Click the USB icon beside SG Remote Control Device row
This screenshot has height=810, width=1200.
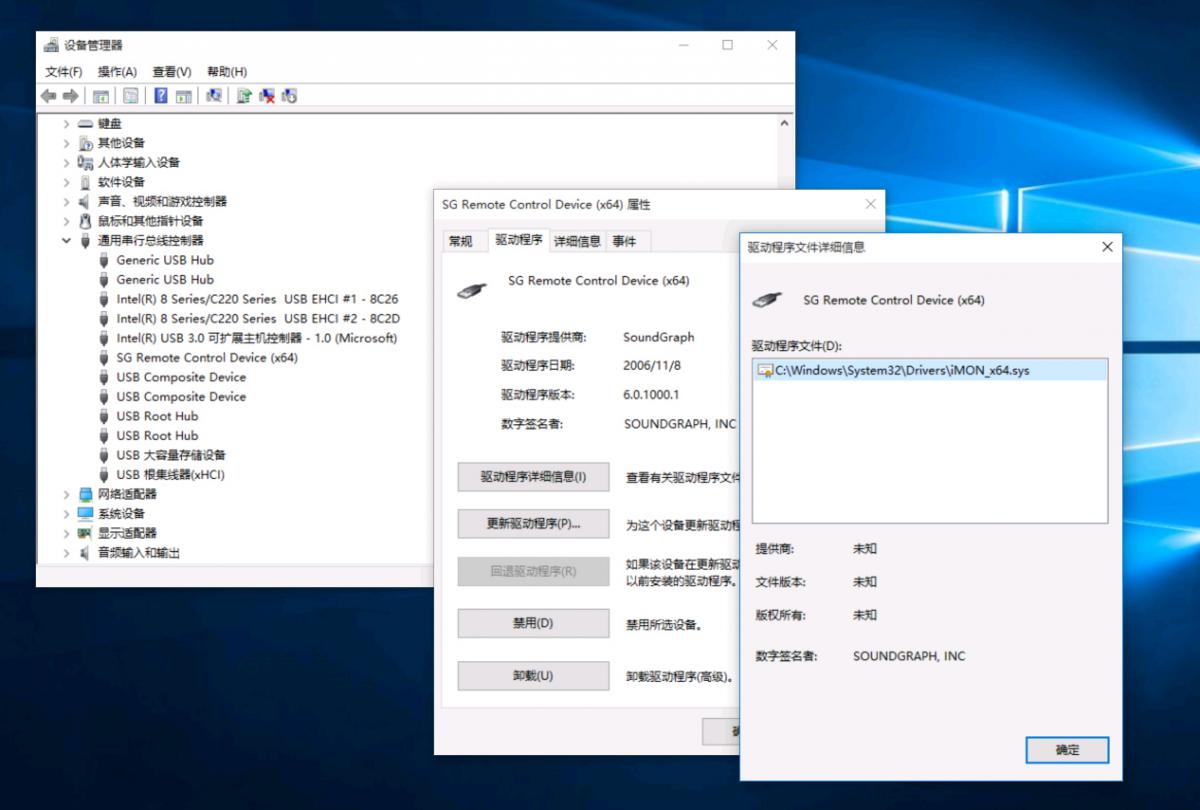[104, 357]
